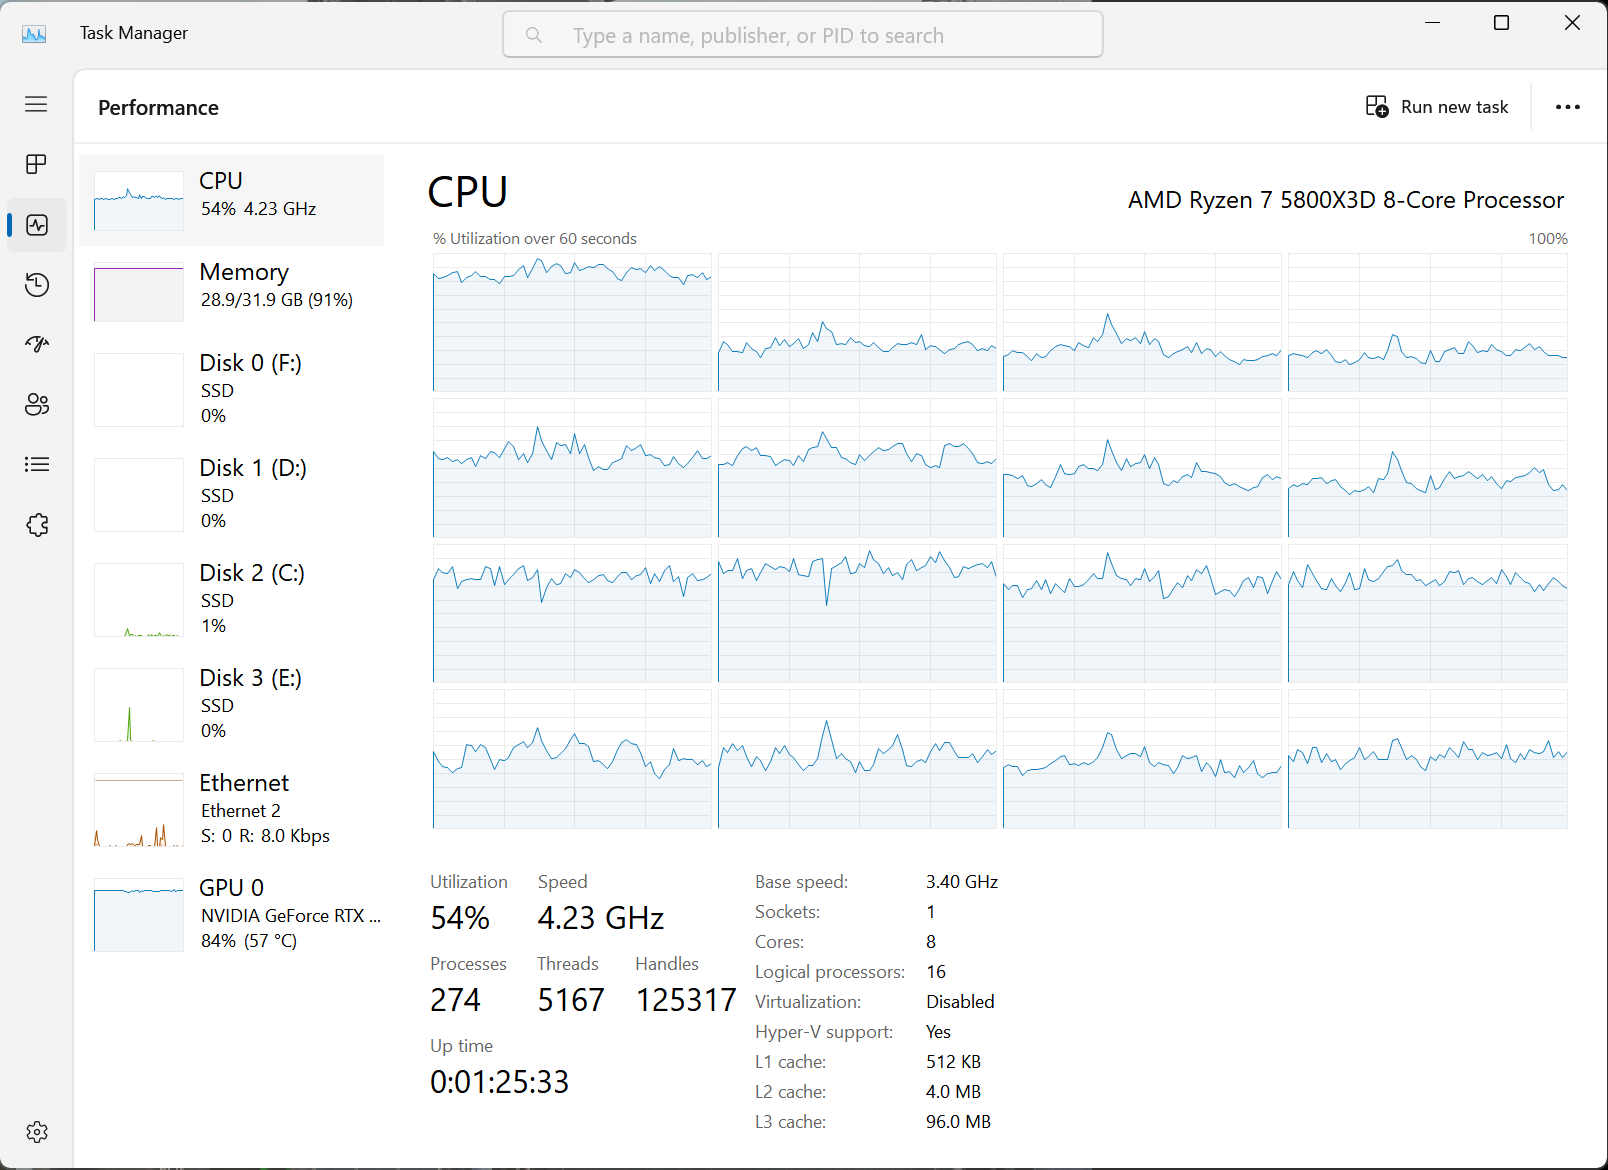
Task: Select Disk 1 (D:) entry
Action: pos(231,495)
